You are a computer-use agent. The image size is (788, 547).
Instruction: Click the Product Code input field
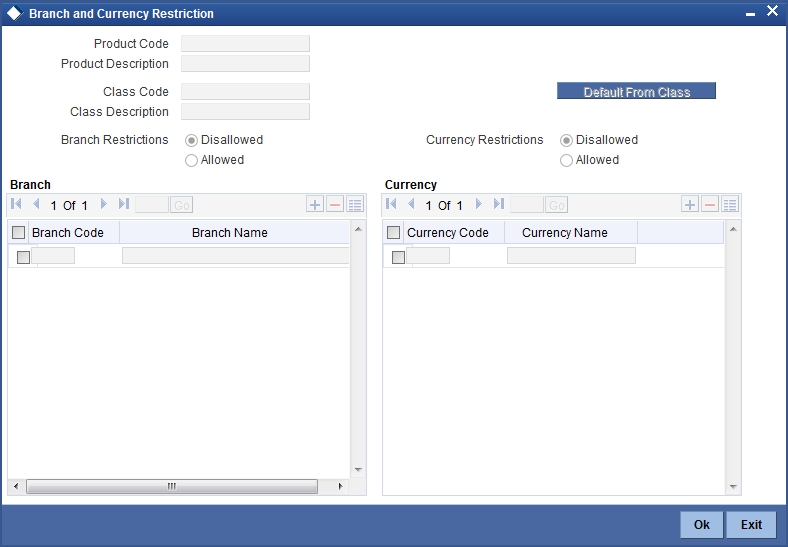[x=245, y=44]
